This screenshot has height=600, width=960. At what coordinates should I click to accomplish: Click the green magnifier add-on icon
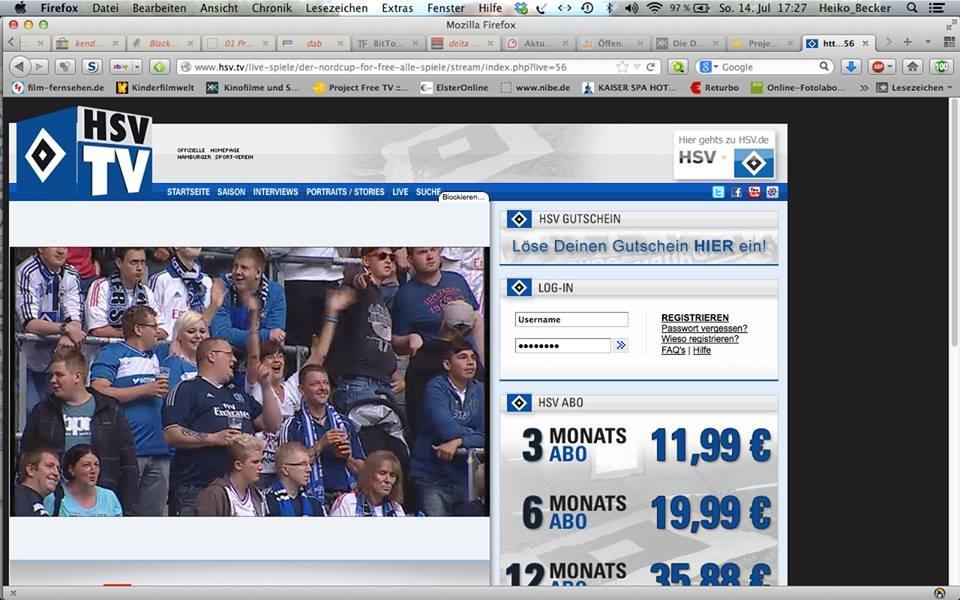coord(677,67)
